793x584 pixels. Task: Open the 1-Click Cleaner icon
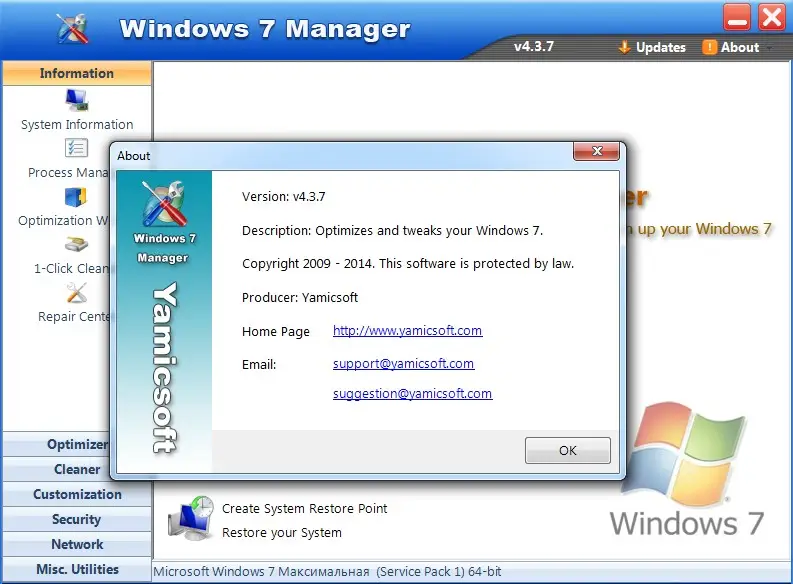[76, 245]
